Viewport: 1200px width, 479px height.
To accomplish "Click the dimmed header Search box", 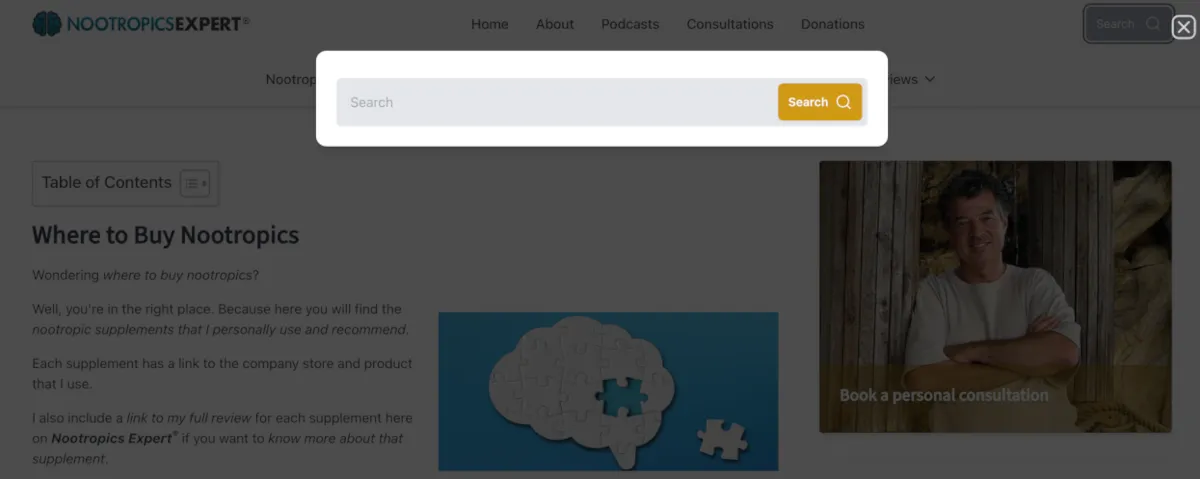I will tap(1127, 24).
